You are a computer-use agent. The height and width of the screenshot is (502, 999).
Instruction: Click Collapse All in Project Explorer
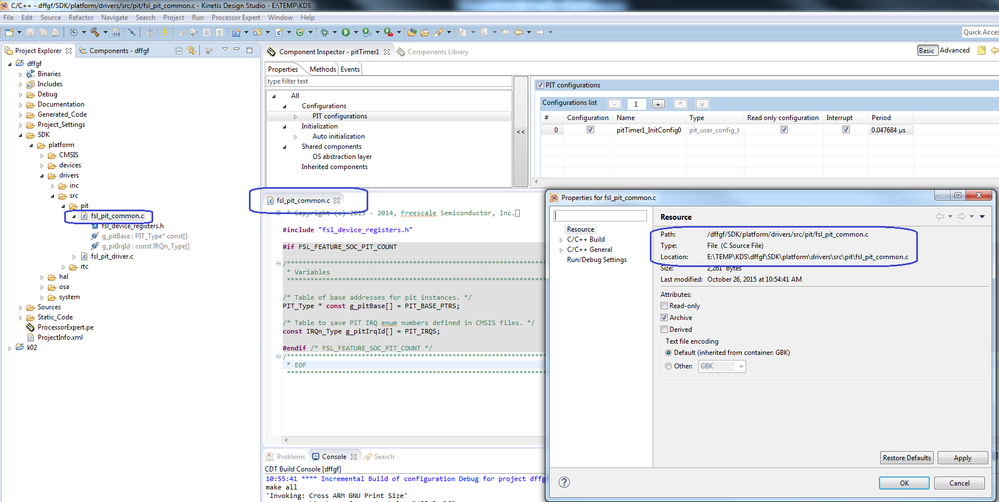(x=179, y=51)
